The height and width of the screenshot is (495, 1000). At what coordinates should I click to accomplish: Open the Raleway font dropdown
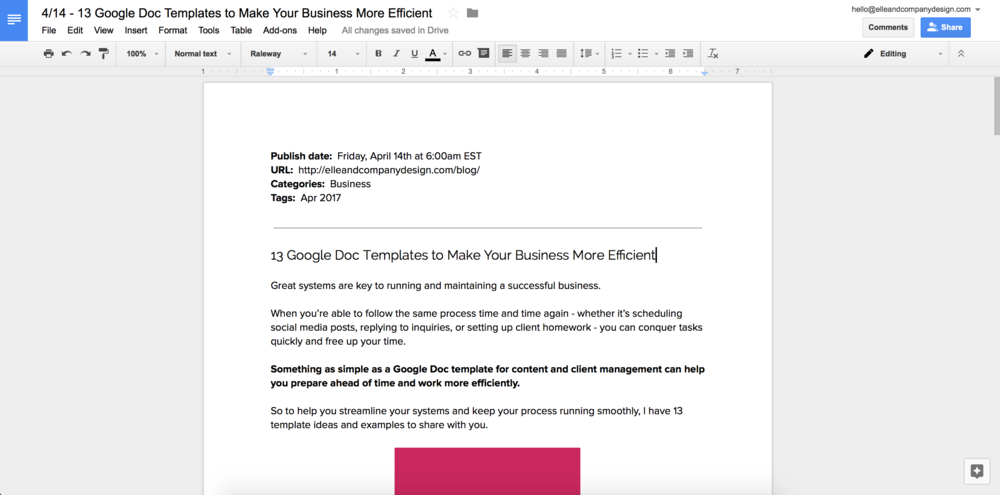(279, 54)
